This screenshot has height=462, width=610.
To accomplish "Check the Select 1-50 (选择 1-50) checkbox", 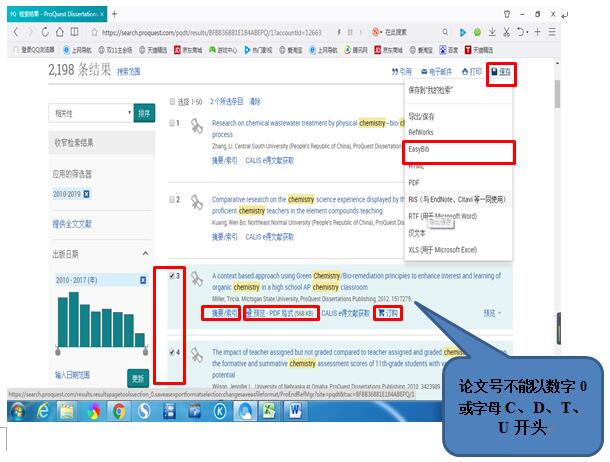I will (172, 102).
